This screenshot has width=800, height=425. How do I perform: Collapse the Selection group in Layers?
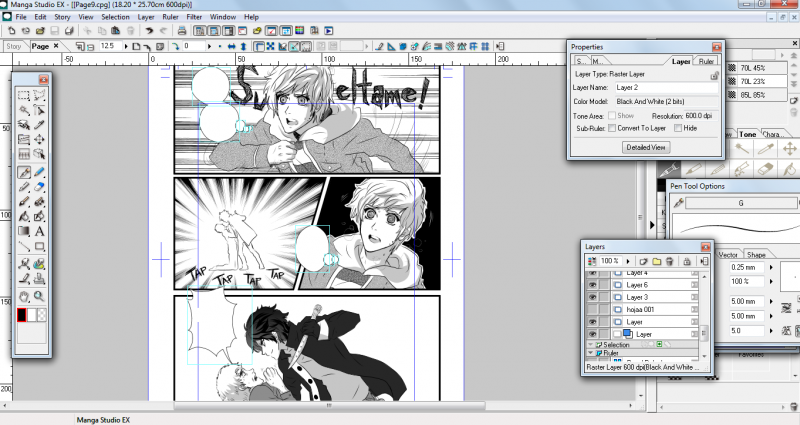pyautogui.click(x=591, y=344)
